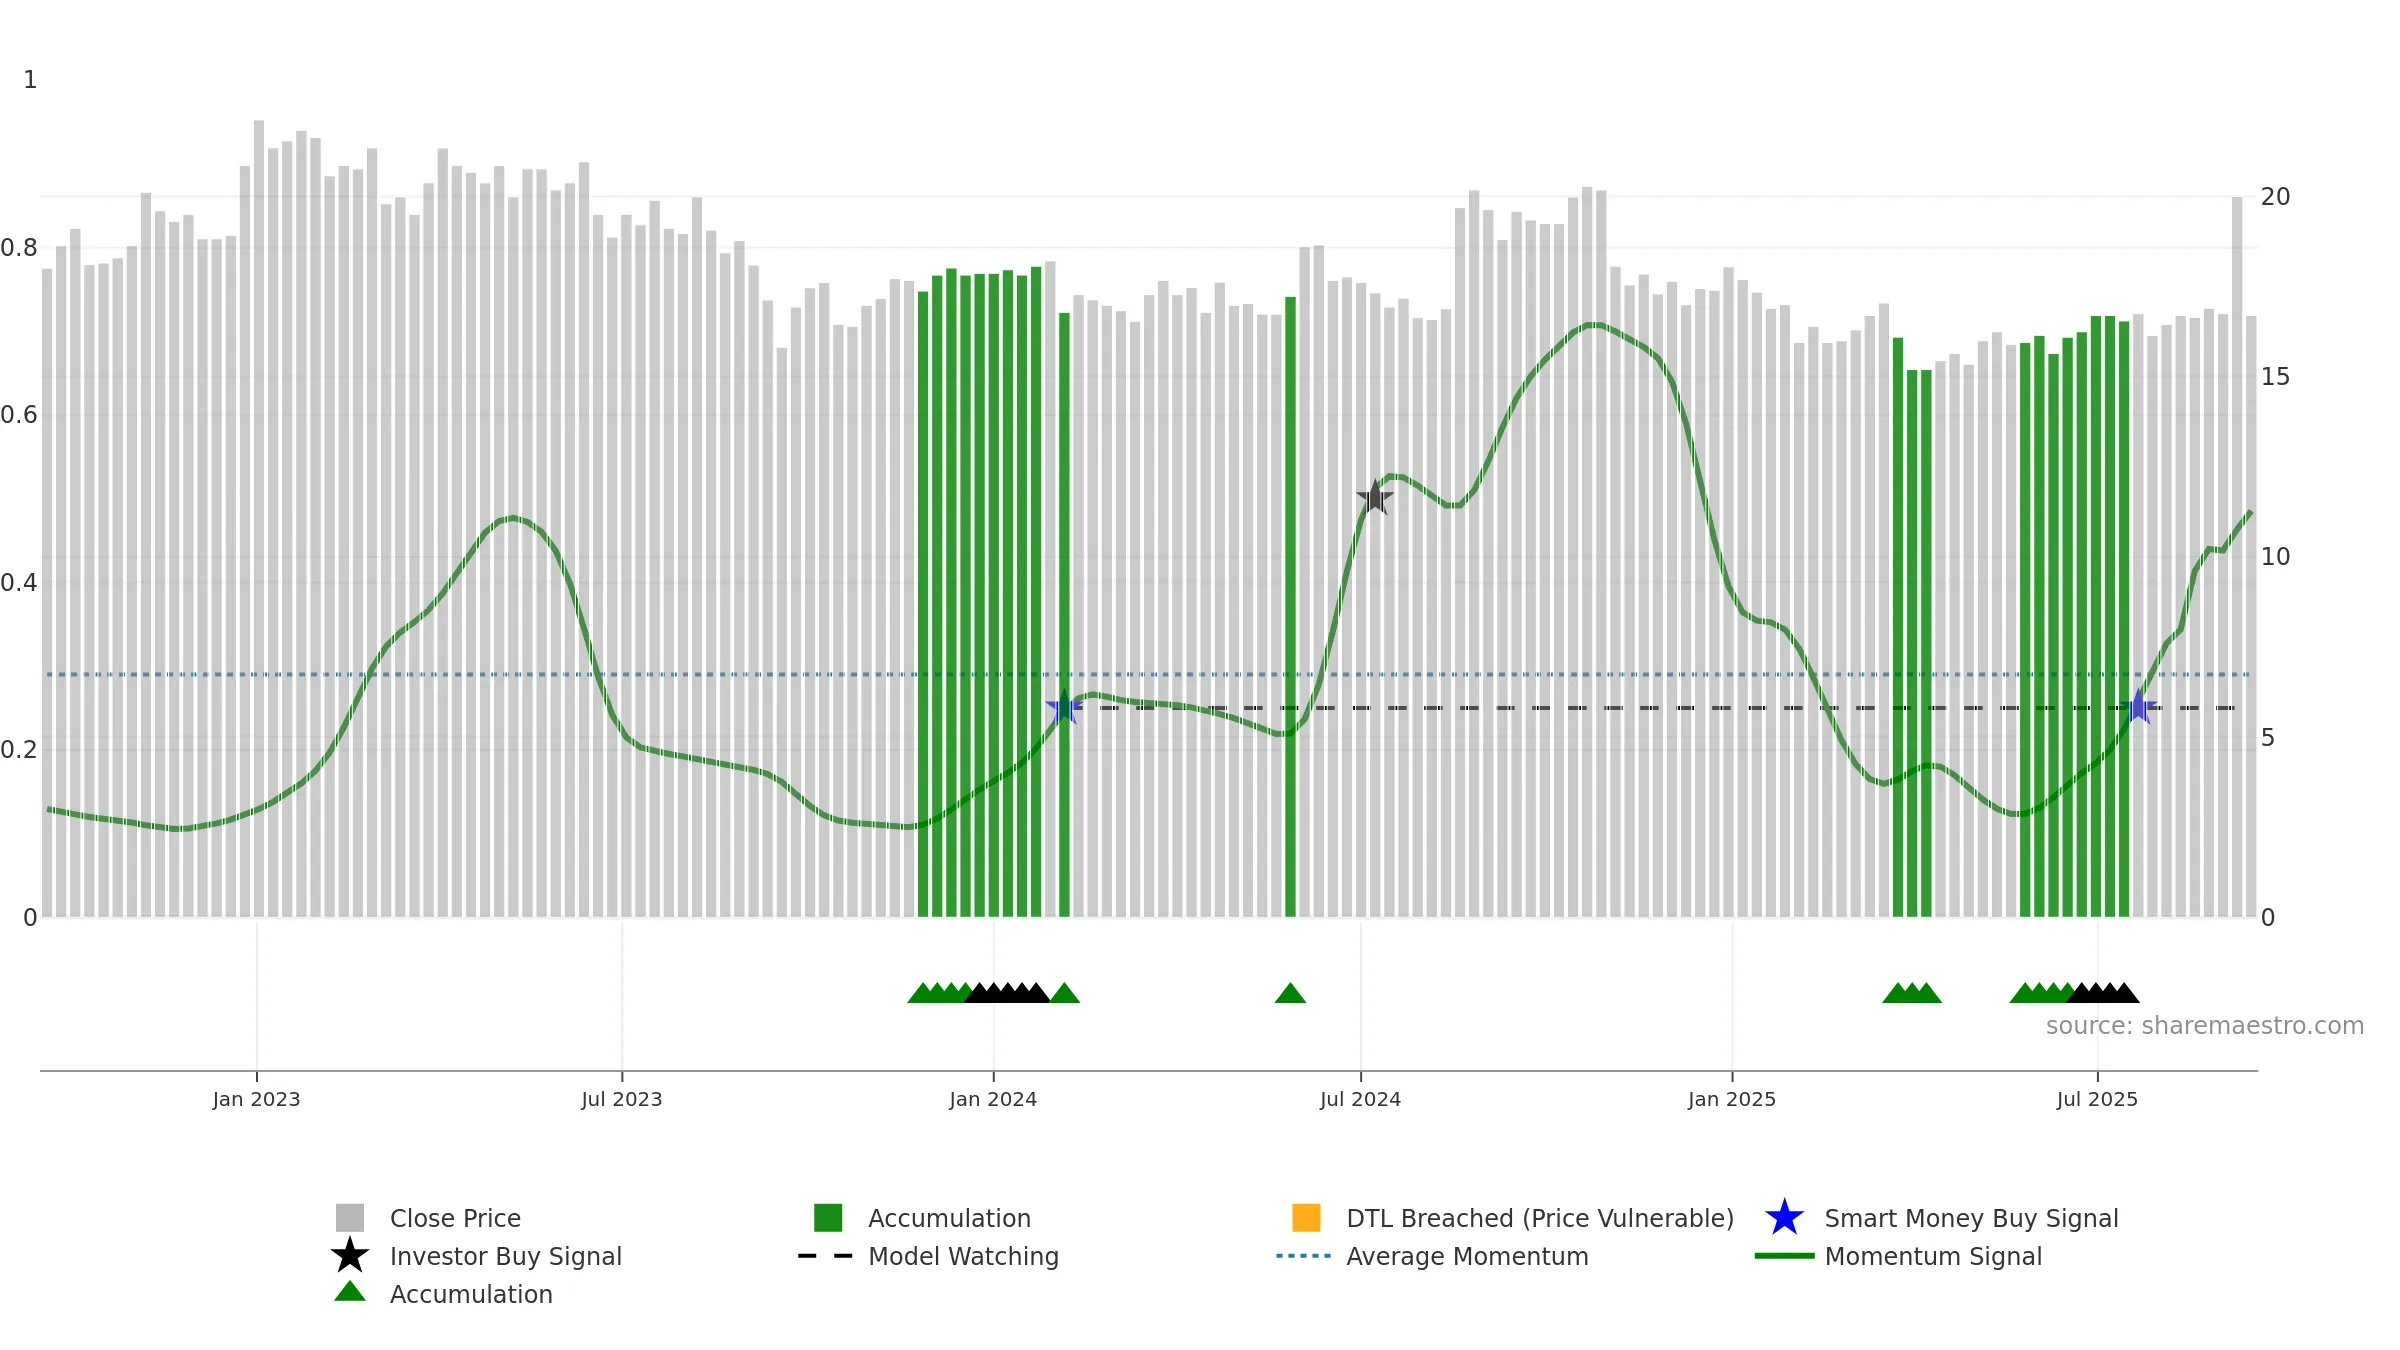
Task: Click the gray investor buy star near Jul 2024
Action: 1375,497
